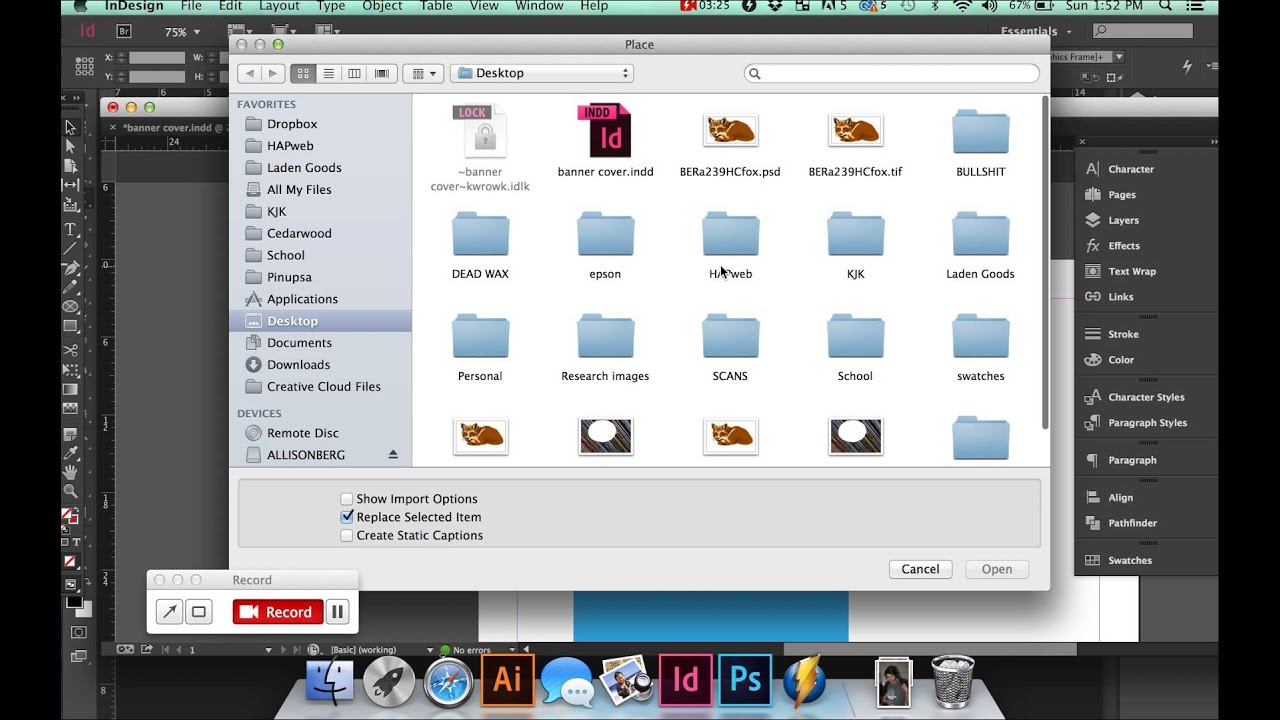Open the Layers panel
This screenshot has width=1280, height=720.
[x=1123, y=220]
